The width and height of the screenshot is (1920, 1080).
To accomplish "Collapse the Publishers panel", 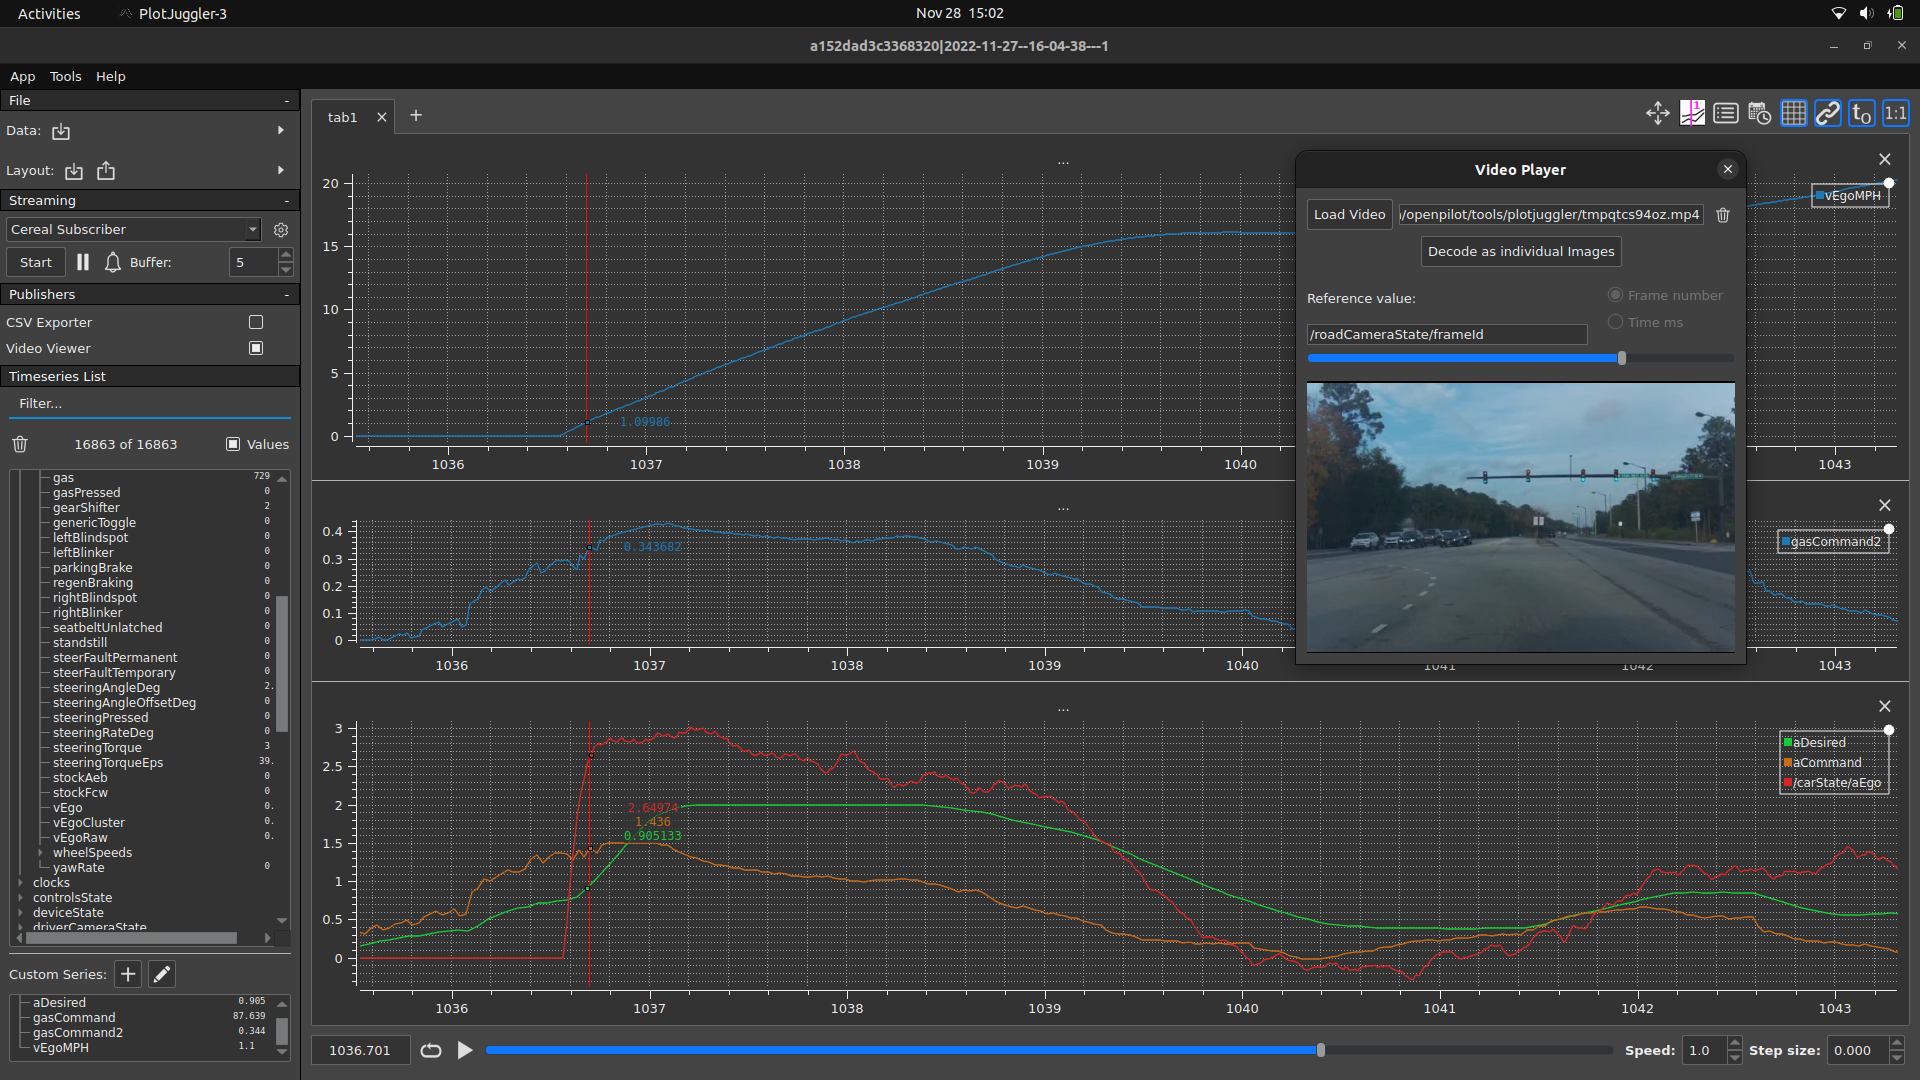I will point(287,294).
